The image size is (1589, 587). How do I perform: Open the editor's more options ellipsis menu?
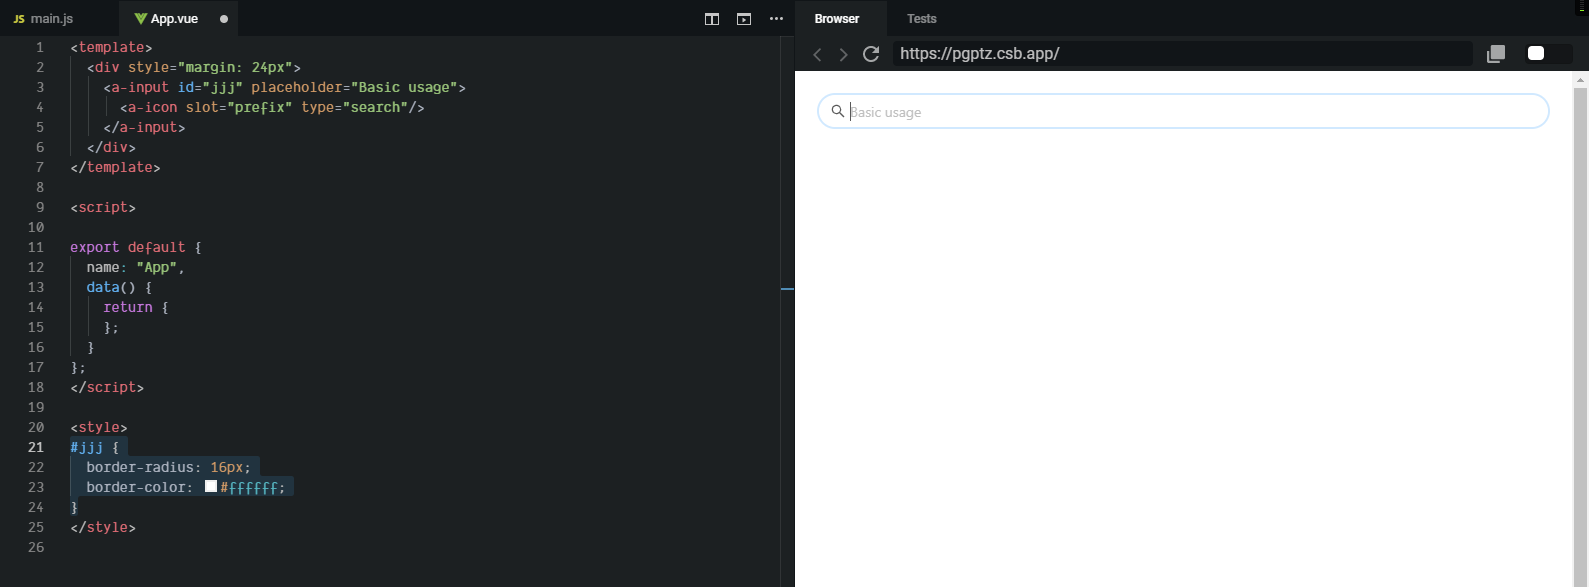(776, 19)
